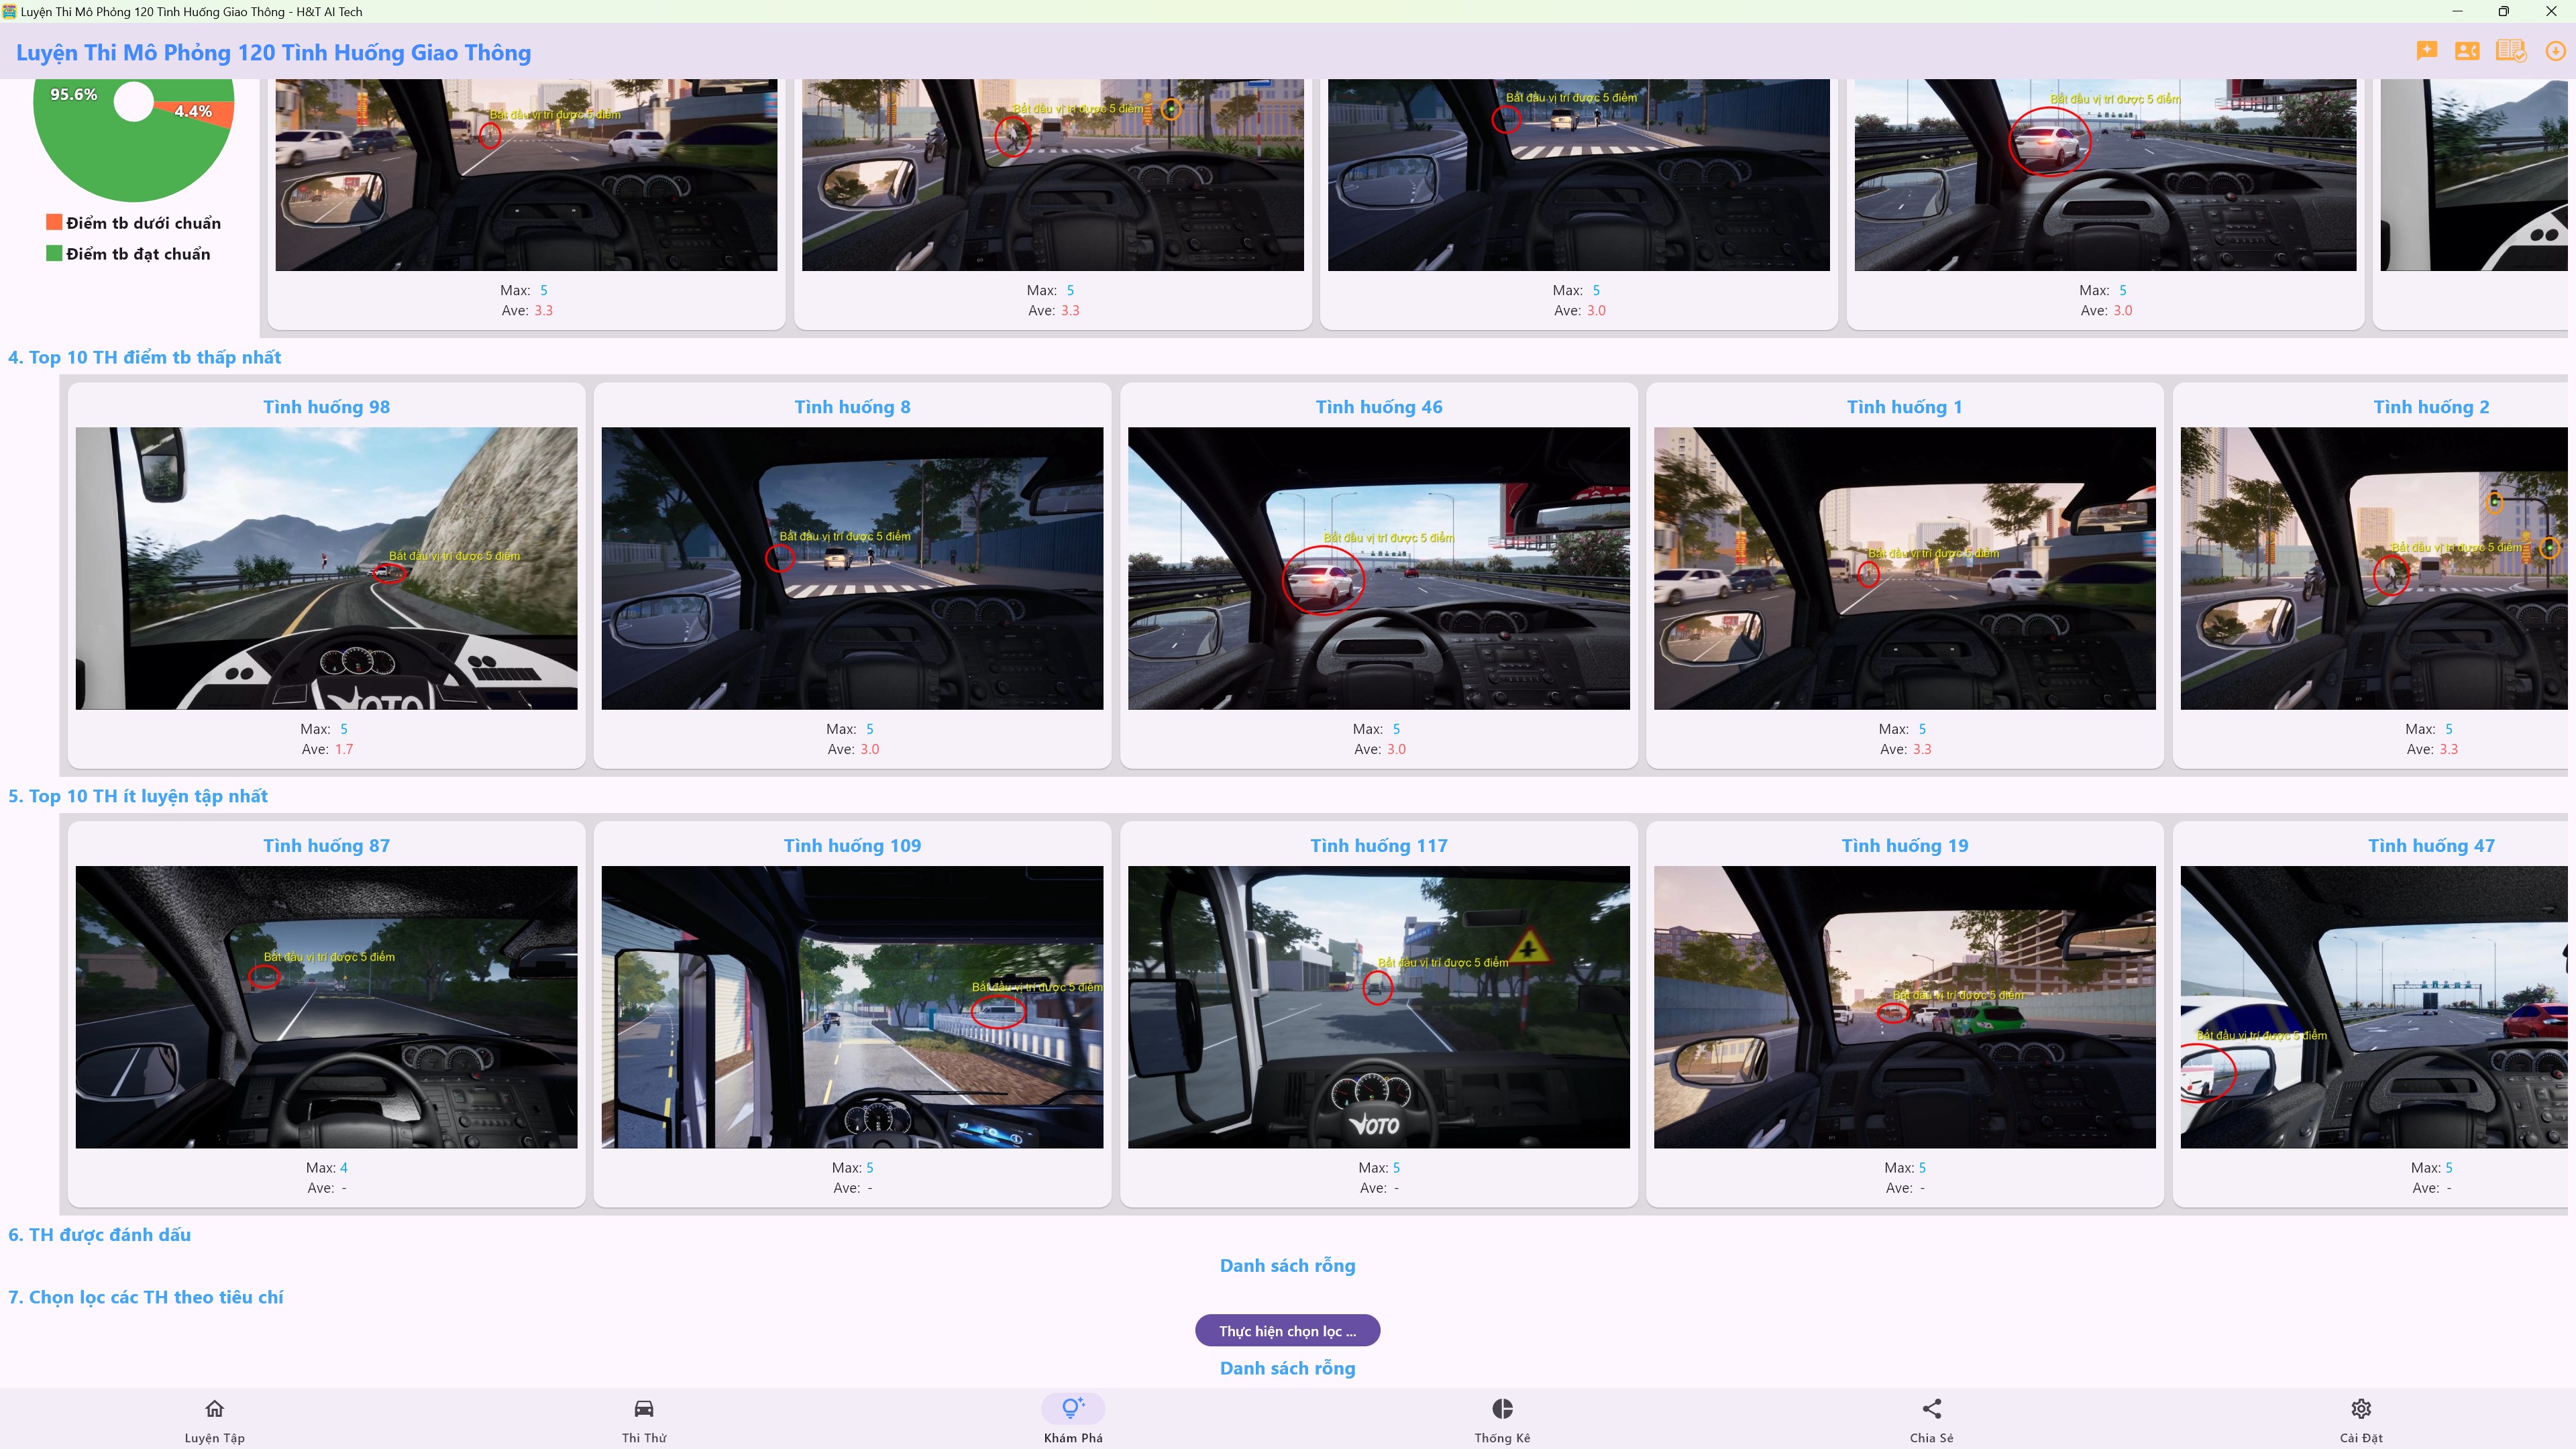Click the Thực hiện chọn lọc button
Viewport: 2576px width, 1449px height.
(1288, 1331)
